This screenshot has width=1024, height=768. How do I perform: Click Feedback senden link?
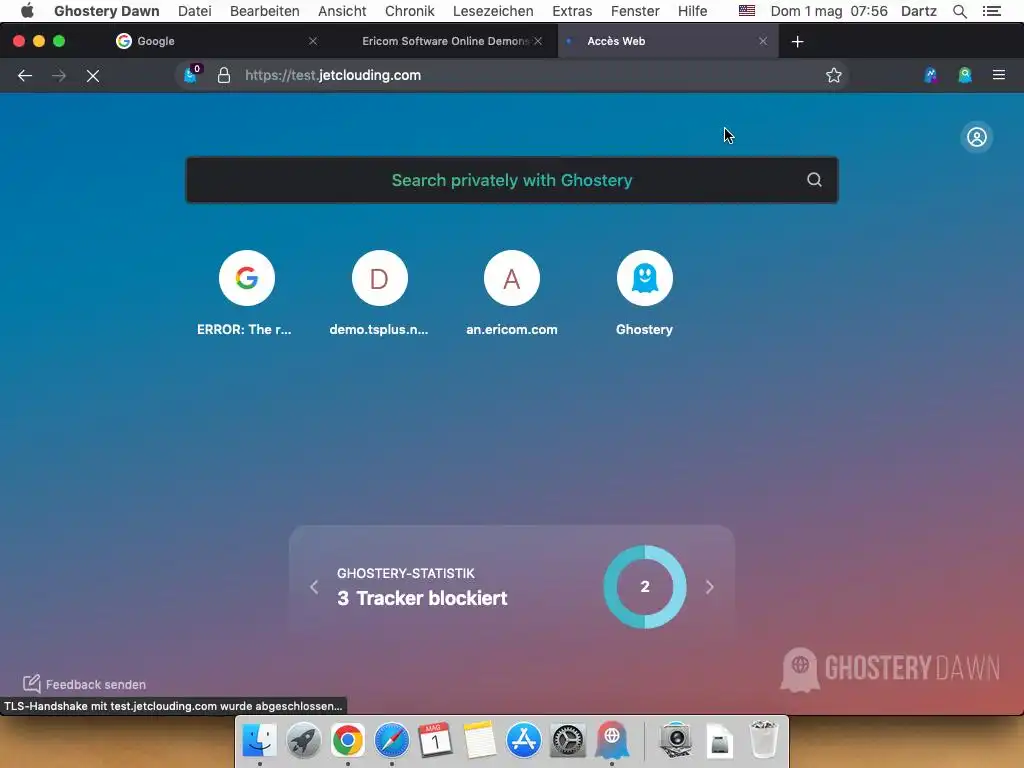click(x=84, y=684)
